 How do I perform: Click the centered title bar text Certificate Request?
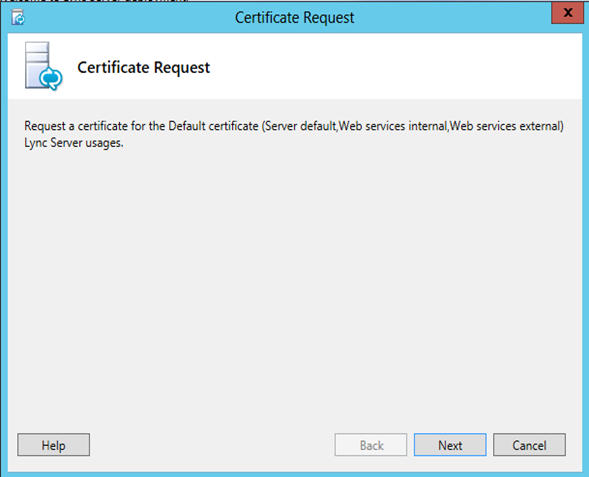(294, 18)
